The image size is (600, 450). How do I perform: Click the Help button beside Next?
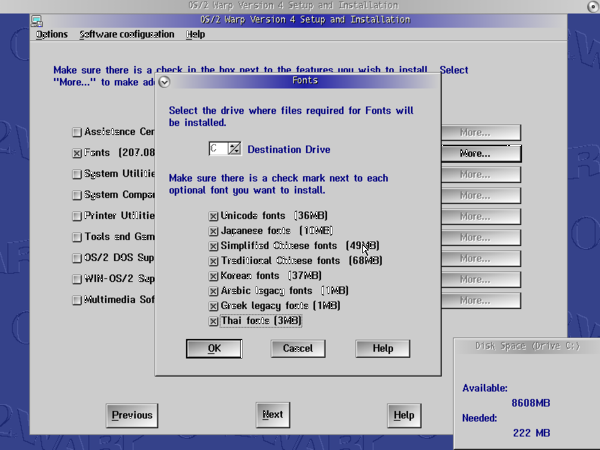[404, 415]
